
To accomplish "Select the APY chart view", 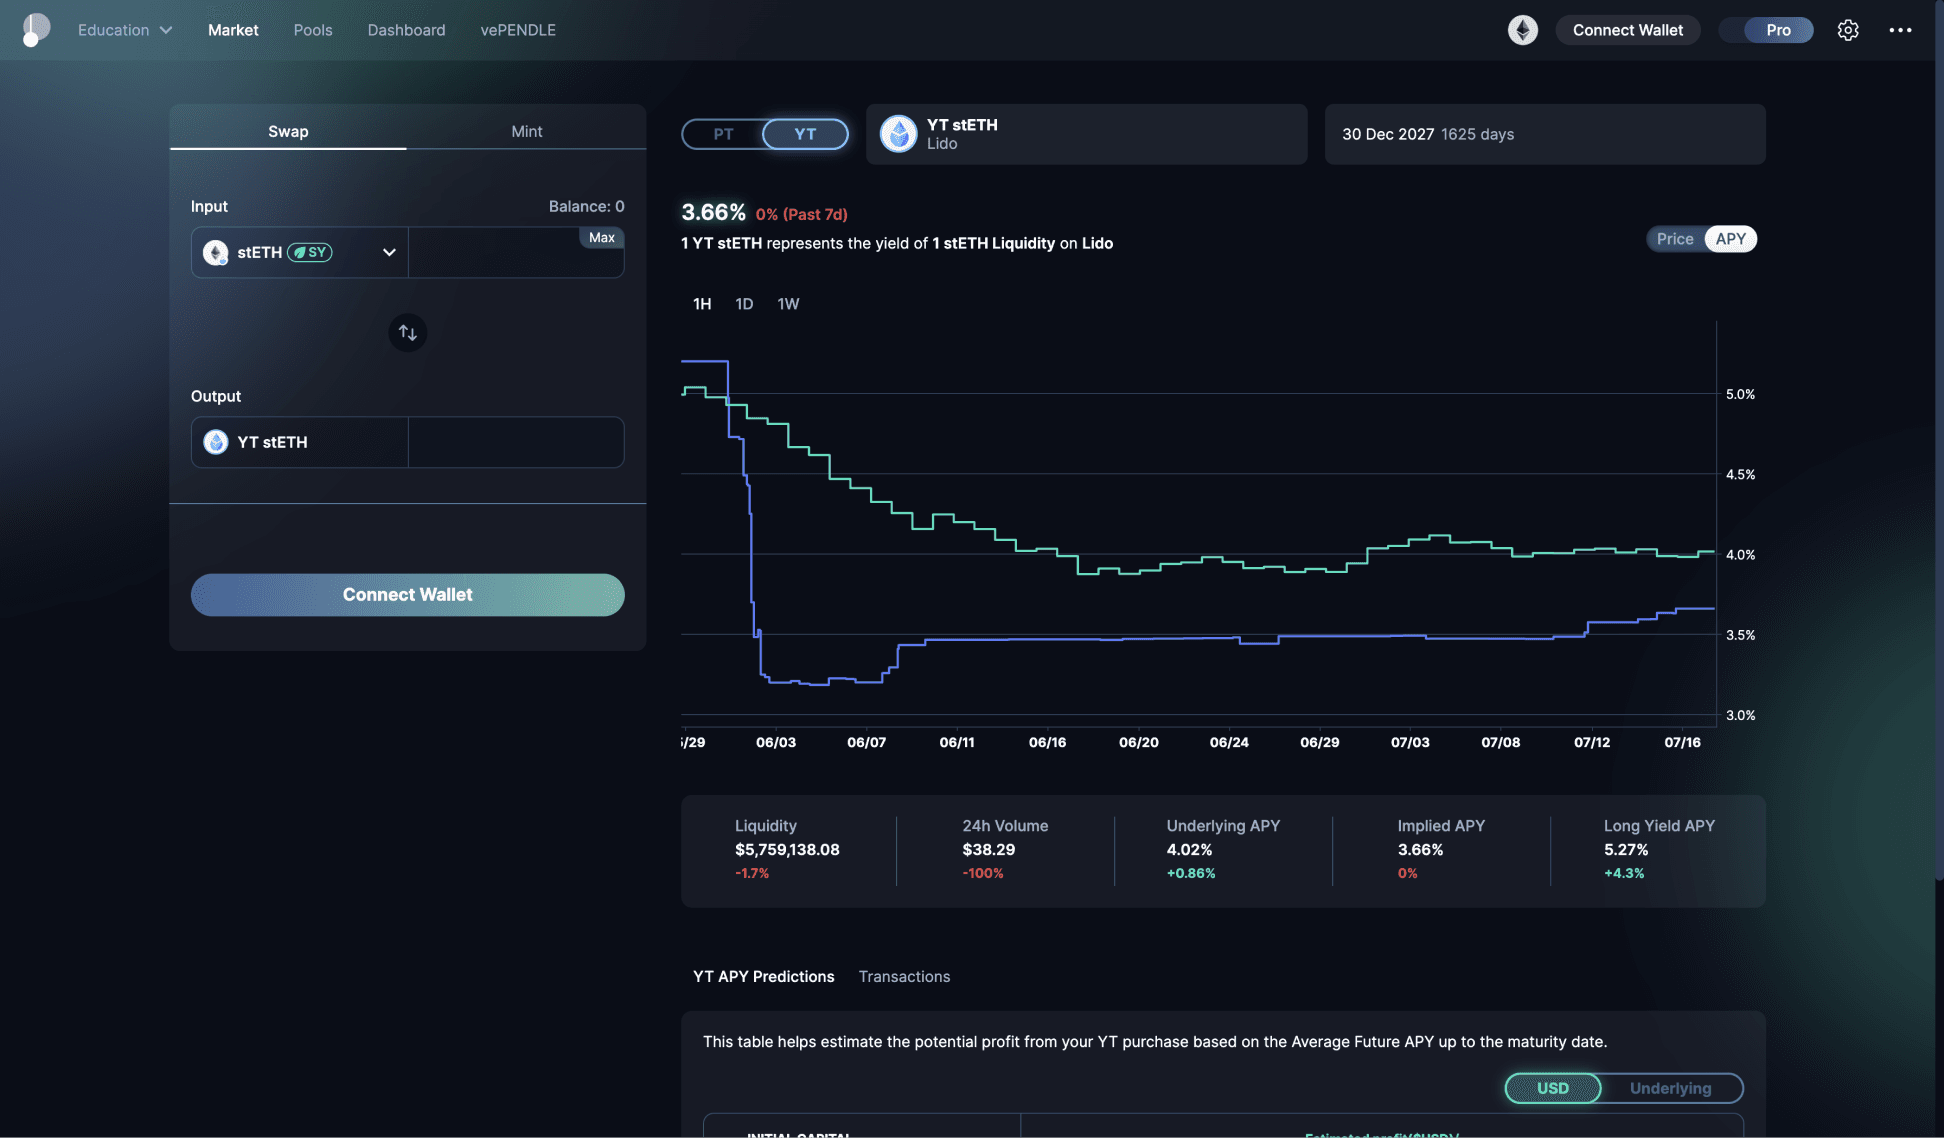I will [x=1731, y=239].
